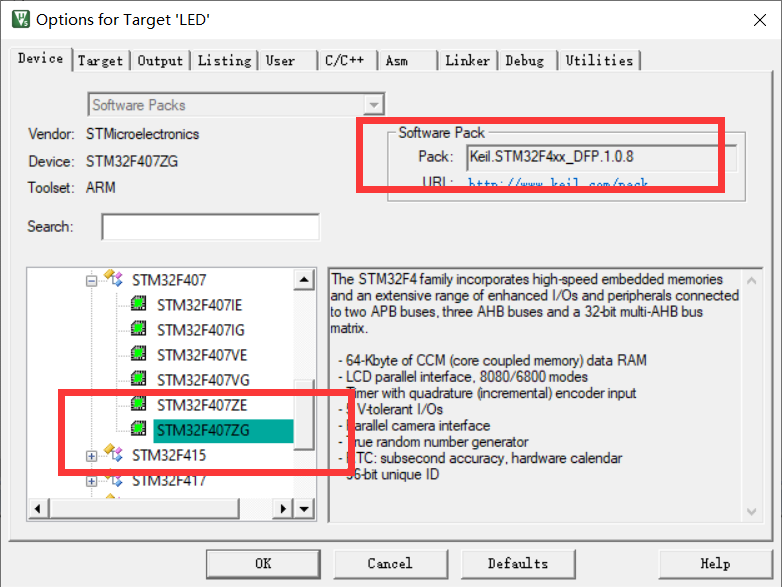
Task: Collapse the STM32F407 tree node
Action: pos(91,281)
